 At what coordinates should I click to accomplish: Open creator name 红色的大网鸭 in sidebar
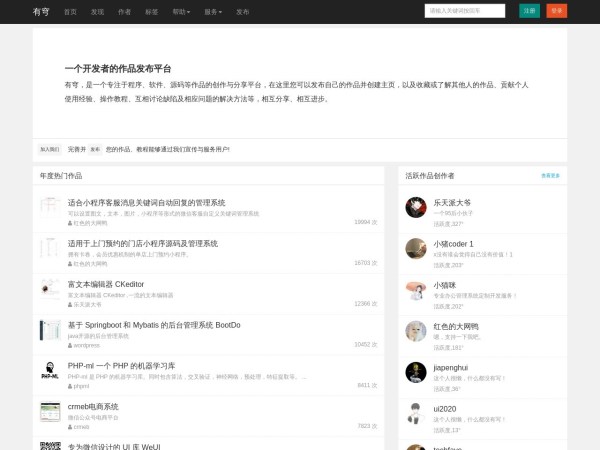(456, 326)
